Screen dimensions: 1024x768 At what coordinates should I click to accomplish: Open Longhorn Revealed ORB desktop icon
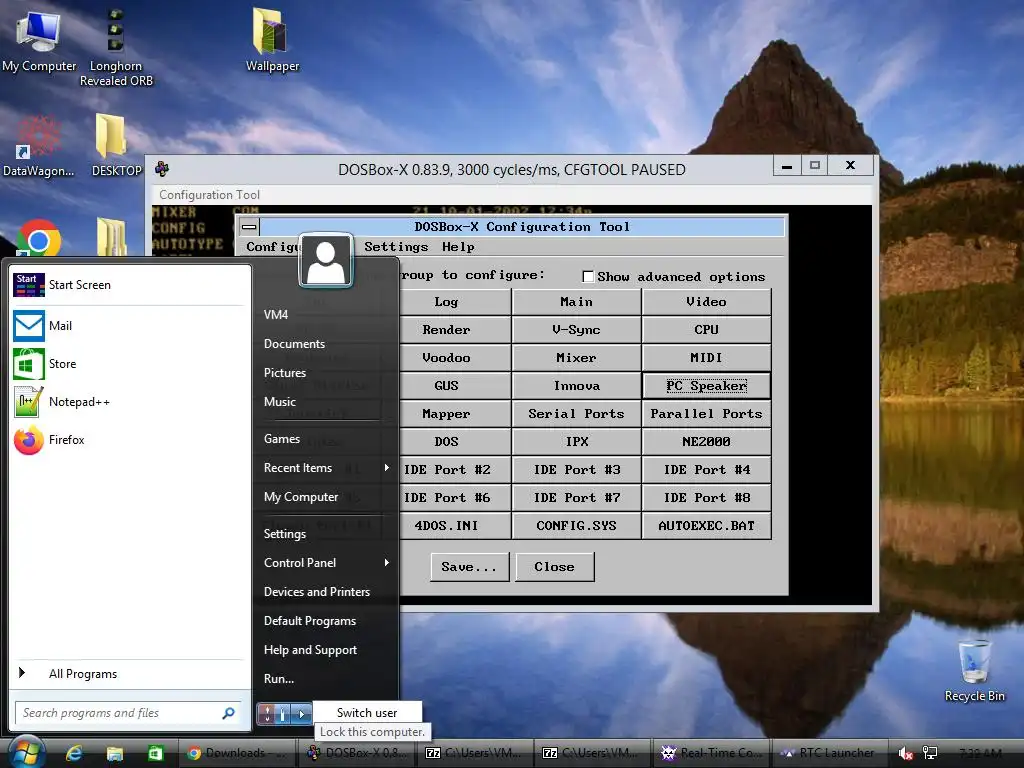pos(116,47)
